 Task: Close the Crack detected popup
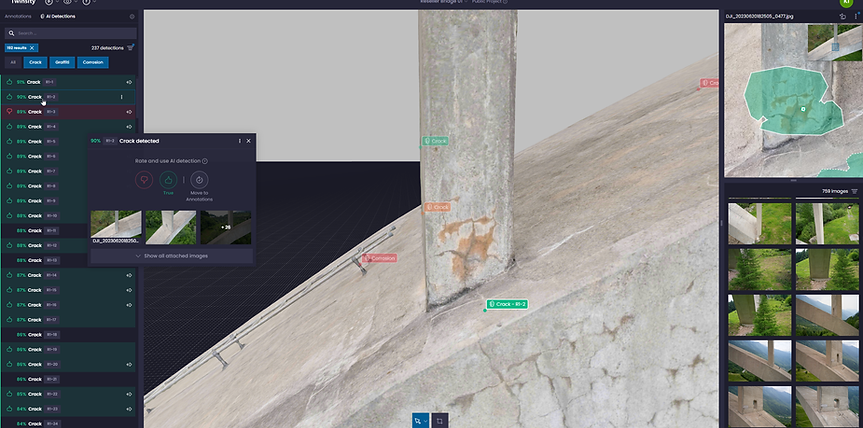pos(248,141)
